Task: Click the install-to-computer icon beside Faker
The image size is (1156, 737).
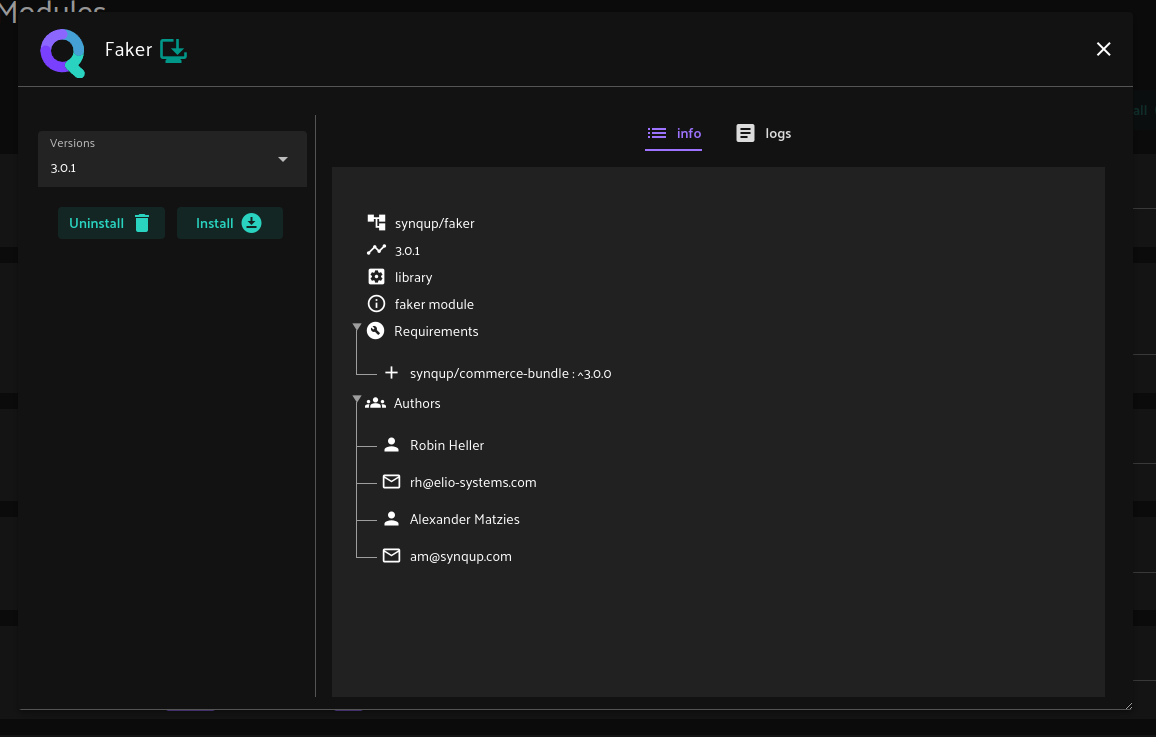Action: [173, 50]
